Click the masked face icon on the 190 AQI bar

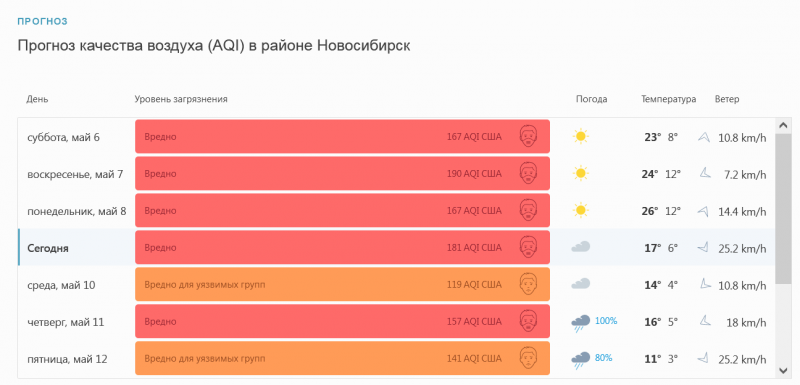point(529,173)
